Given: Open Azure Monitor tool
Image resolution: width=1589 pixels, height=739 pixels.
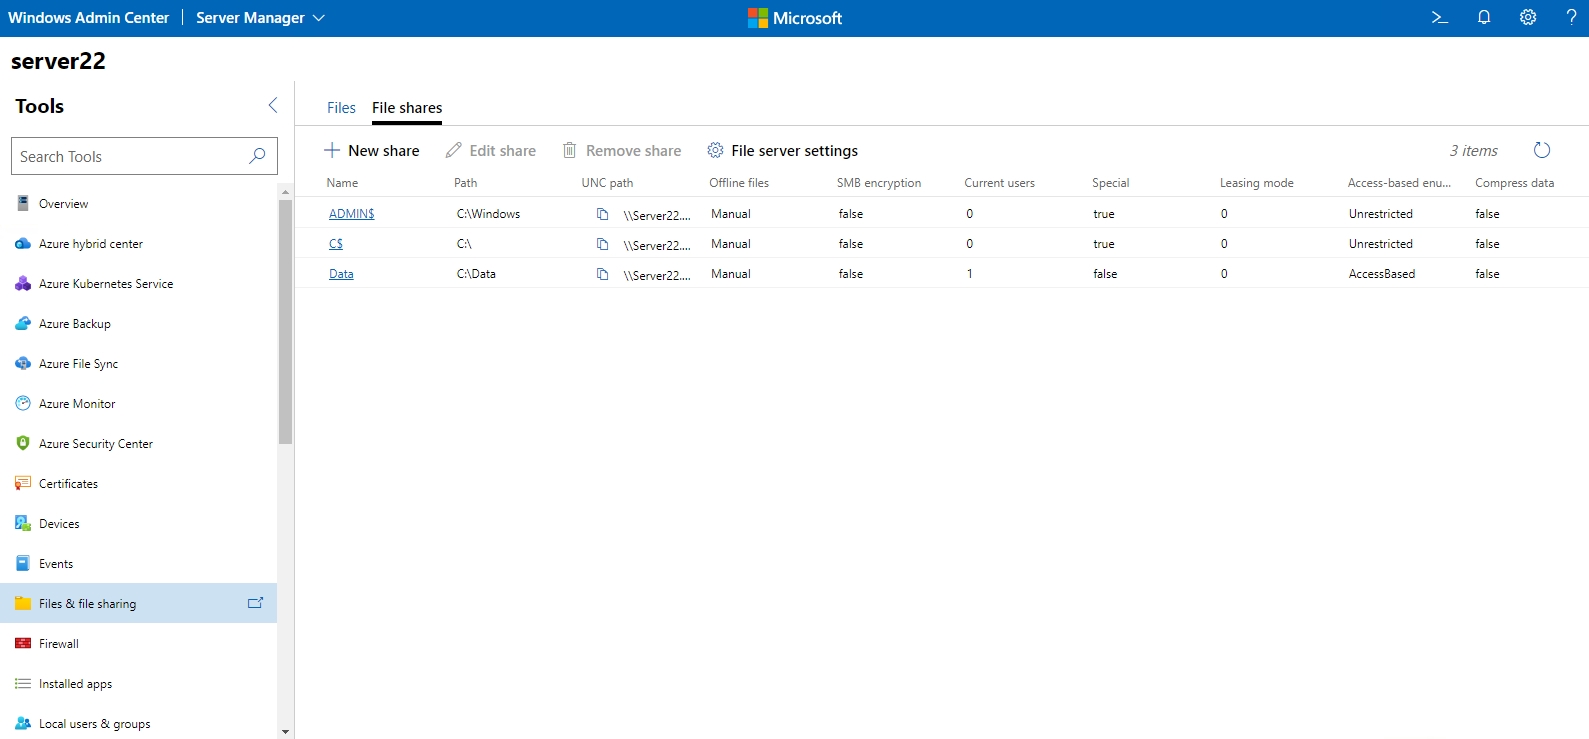Looking at the screenshot, I should tap(77, 404).
